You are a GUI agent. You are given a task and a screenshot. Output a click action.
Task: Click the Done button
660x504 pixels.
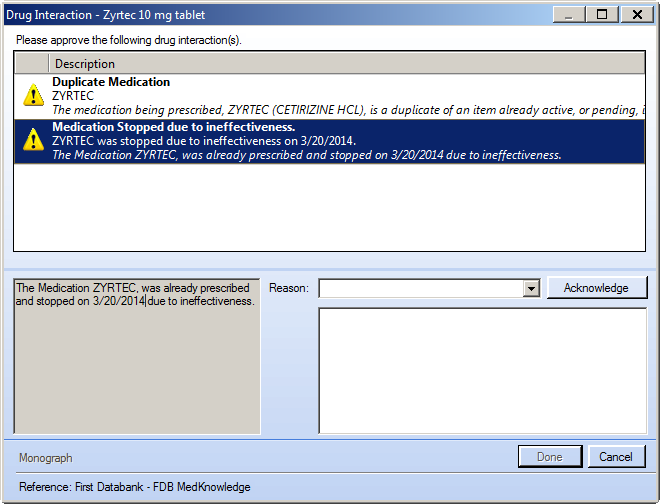click(x=550, y=457)
